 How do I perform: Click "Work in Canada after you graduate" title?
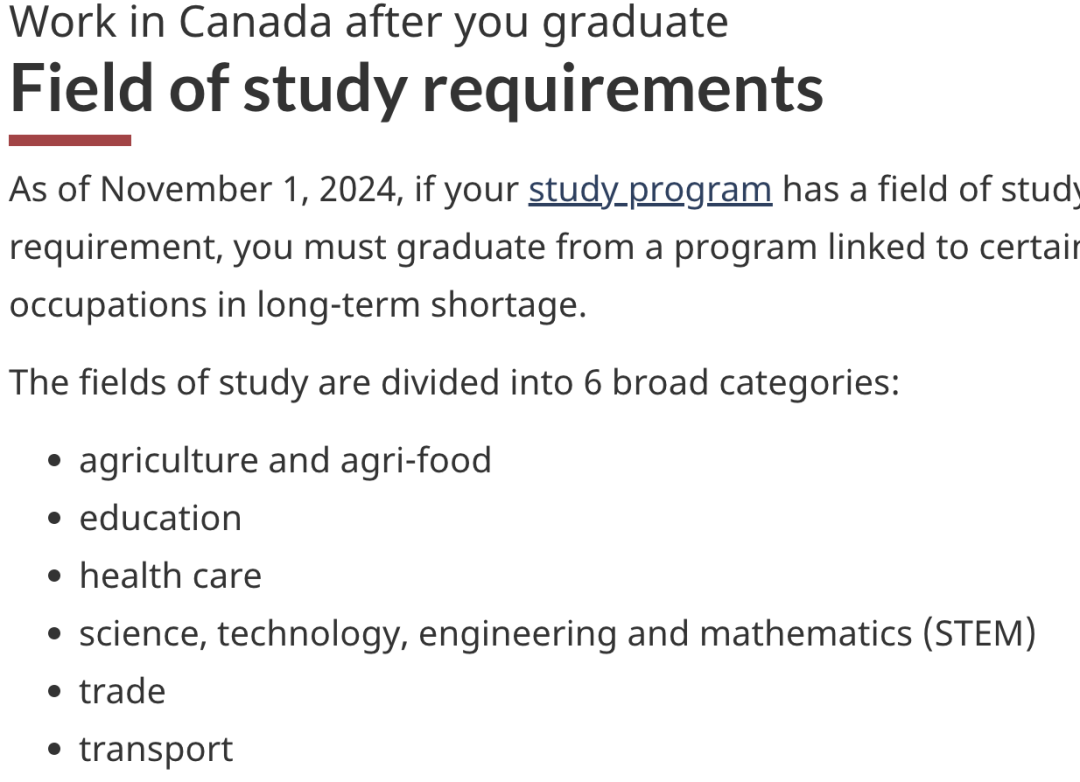click(x=368, y=23)
